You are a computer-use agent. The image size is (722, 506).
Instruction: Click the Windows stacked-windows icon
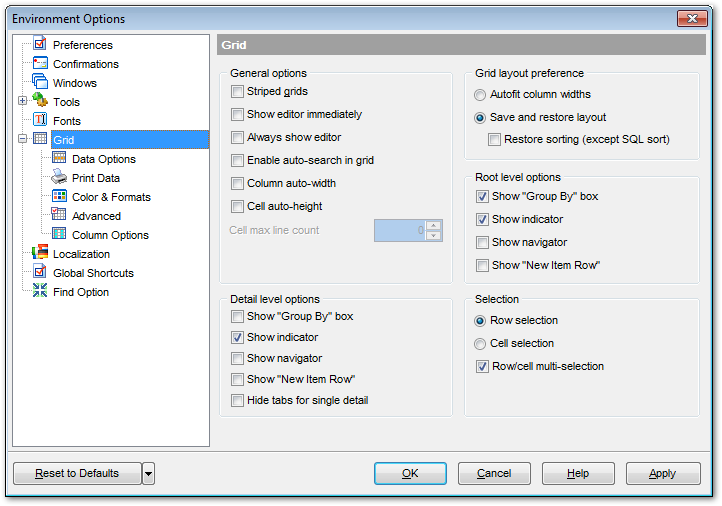[40, 82]
